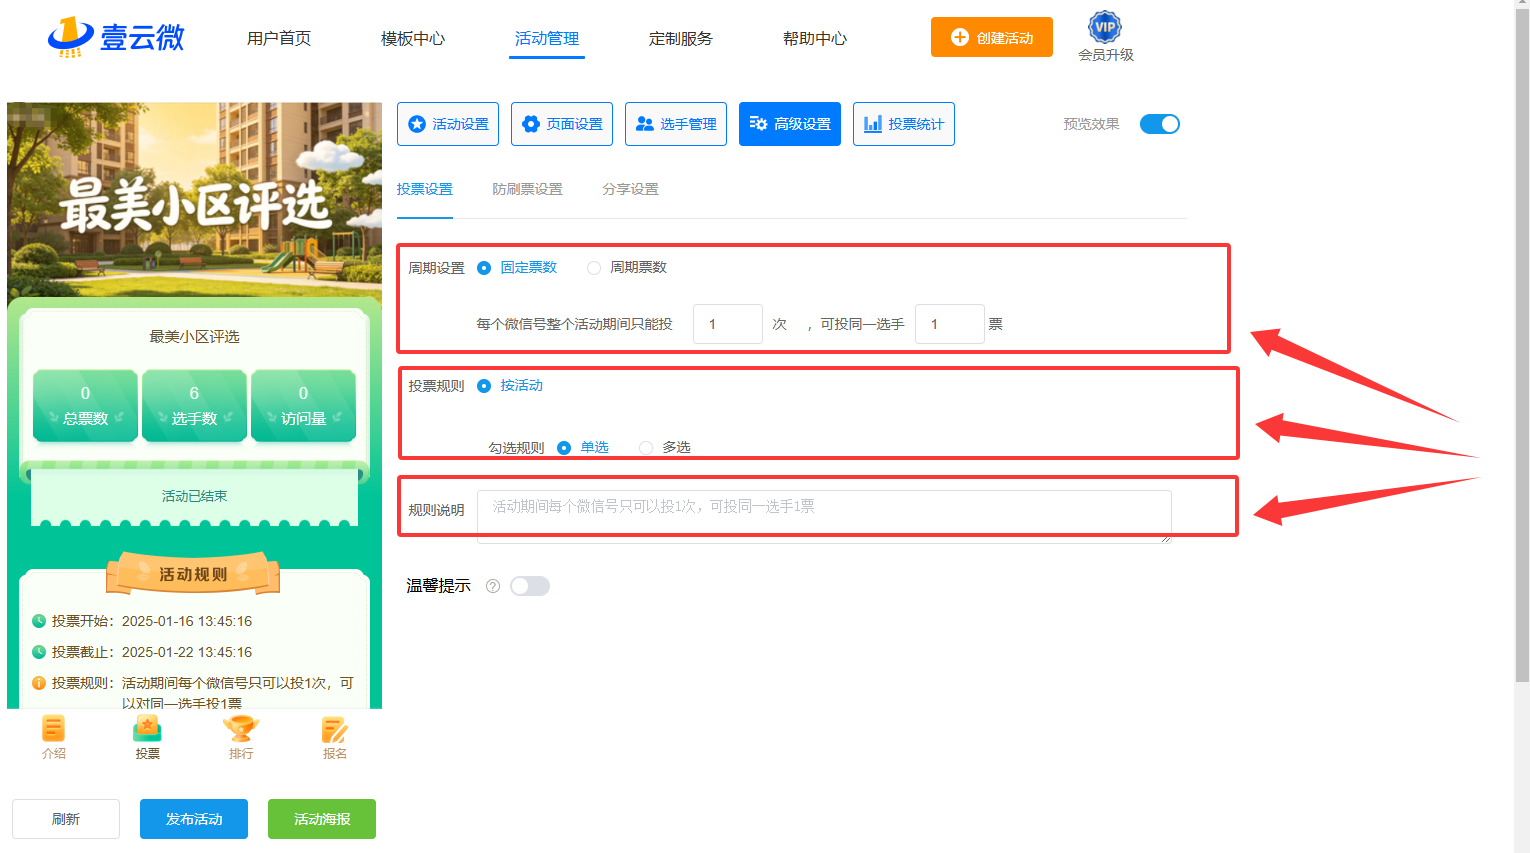Click the 选手数 stat card
1530x853 pixels.
click(194, 406)
